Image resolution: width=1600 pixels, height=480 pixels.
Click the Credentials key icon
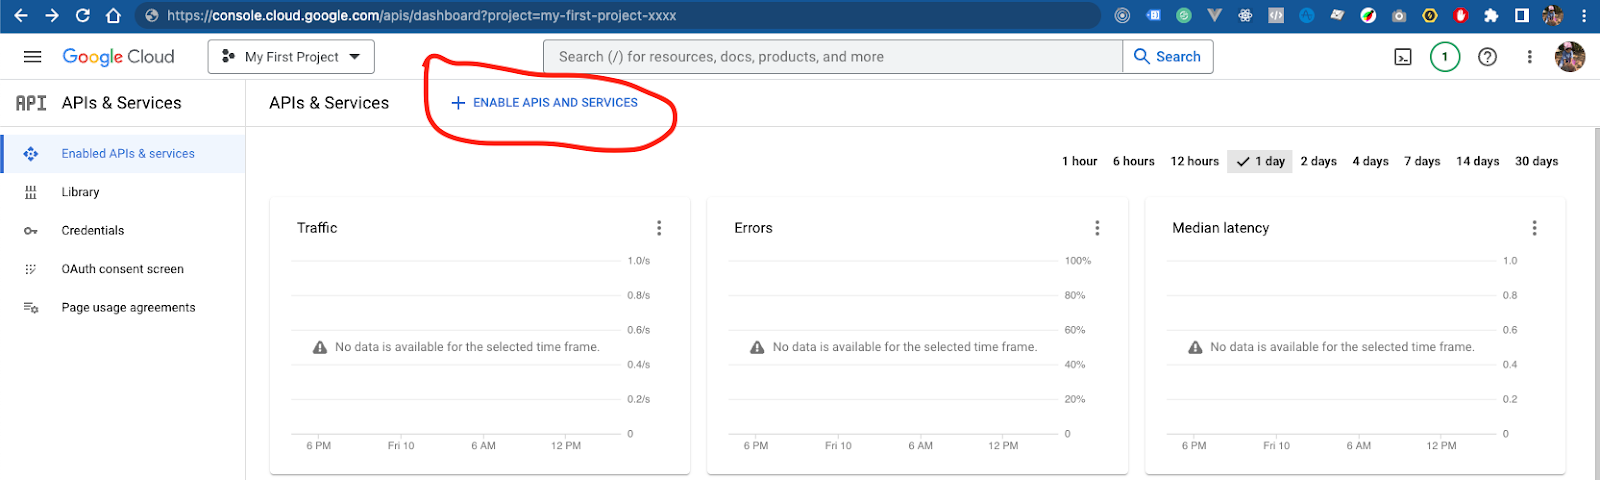[31, 231]
